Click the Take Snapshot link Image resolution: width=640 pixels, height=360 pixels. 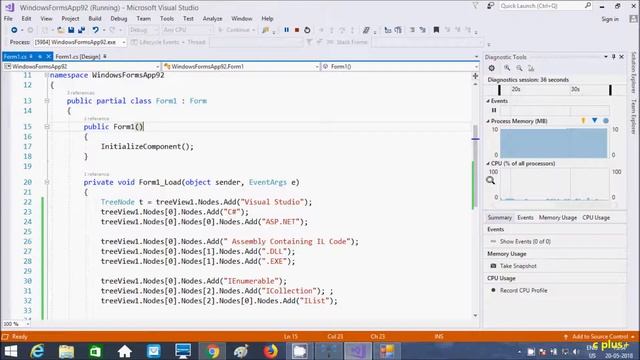point(518,266)
